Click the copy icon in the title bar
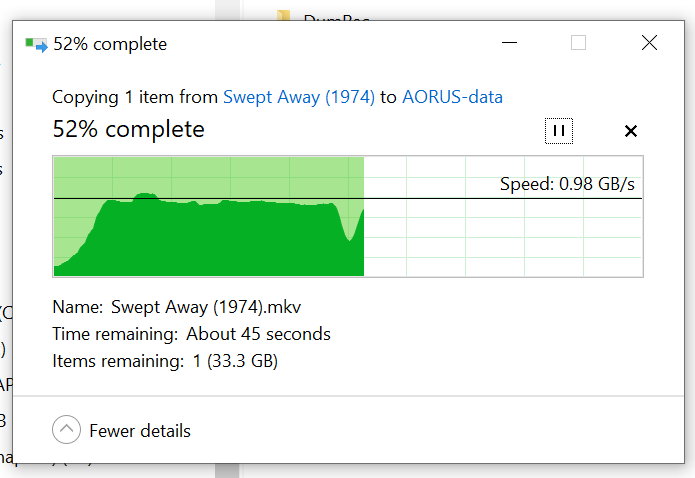This screenshot has width=695, height=478. tap(37, 44)
